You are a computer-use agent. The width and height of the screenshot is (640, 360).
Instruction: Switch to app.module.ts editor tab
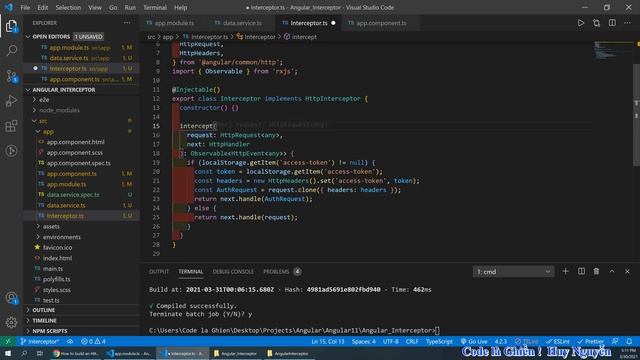click(x=173, y=23)
